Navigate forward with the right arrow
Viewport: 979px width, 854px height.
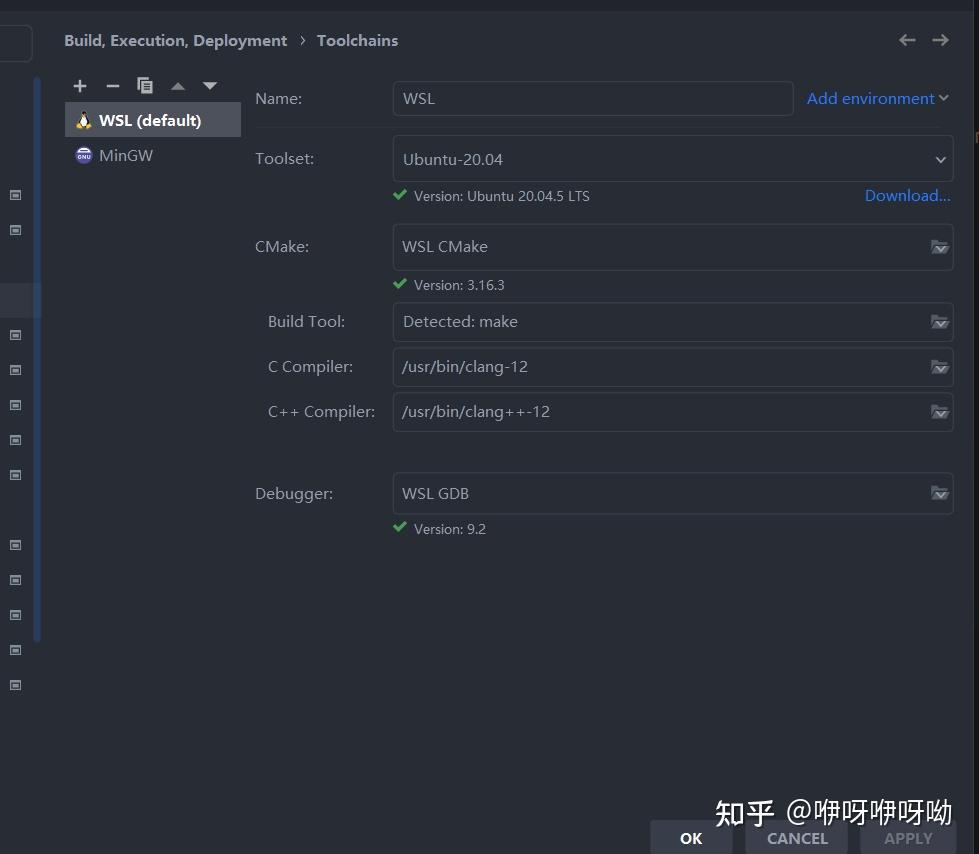(940, 40)
